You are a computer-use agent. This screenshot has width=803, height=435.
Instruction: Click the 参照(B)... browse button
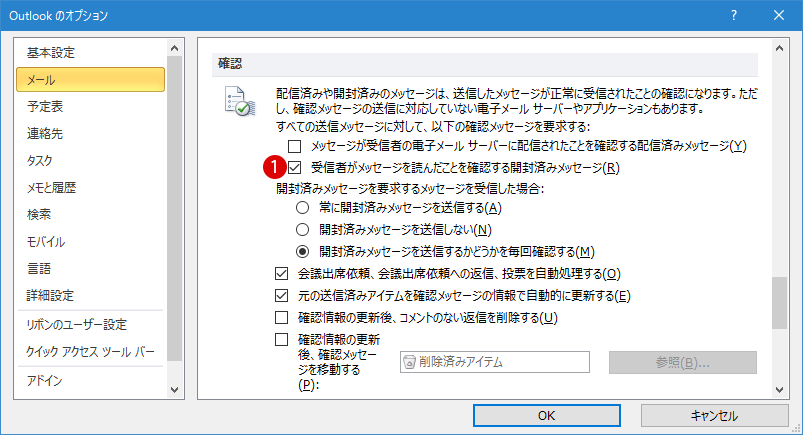[683, 362]
